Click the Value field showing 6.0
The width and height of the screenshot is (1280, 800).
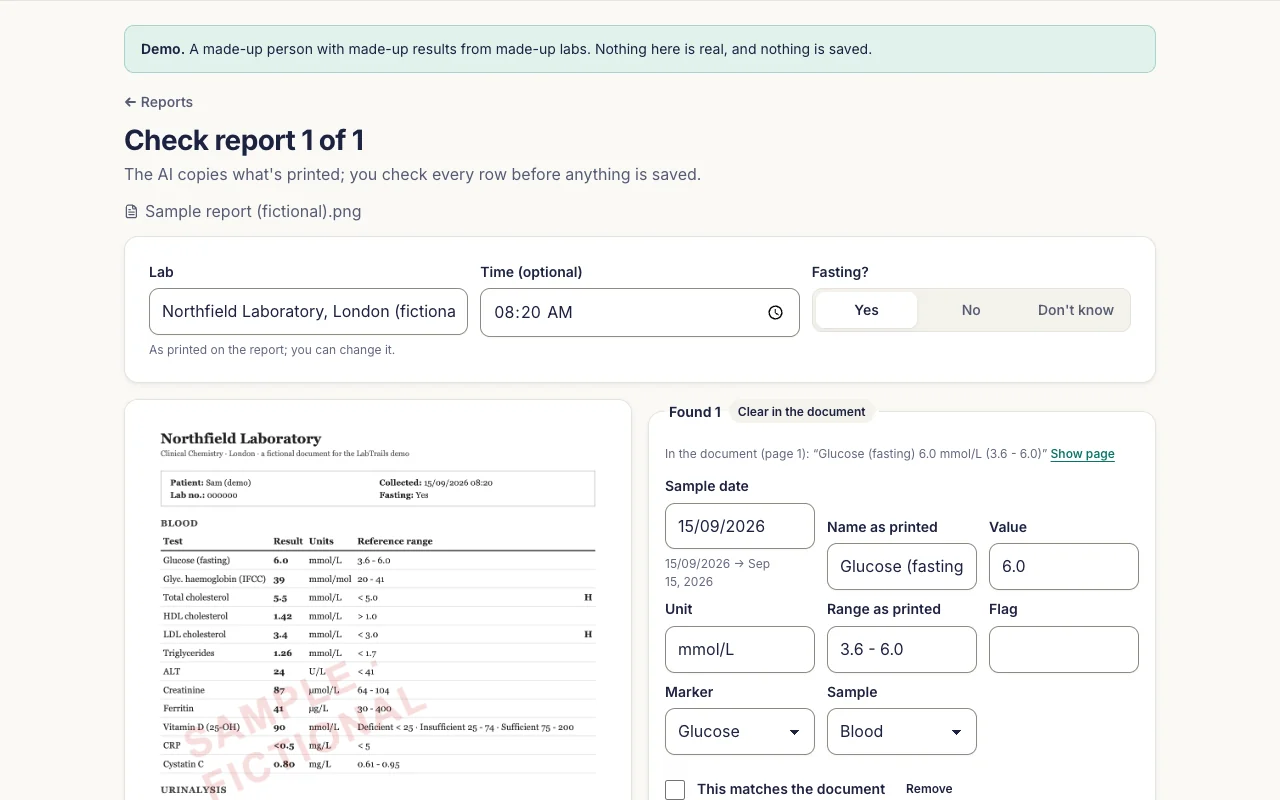[1064, 567]
